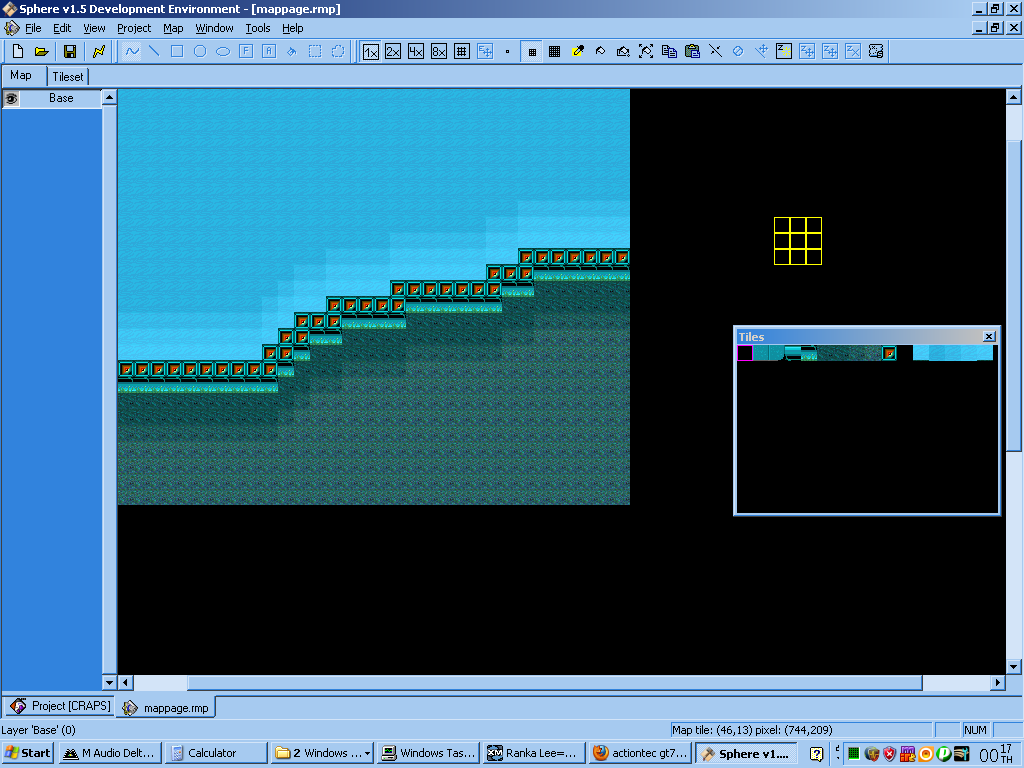Select the rectangle drawing tool
This screenshot has height=768, width=1024.
coord(177,51)
